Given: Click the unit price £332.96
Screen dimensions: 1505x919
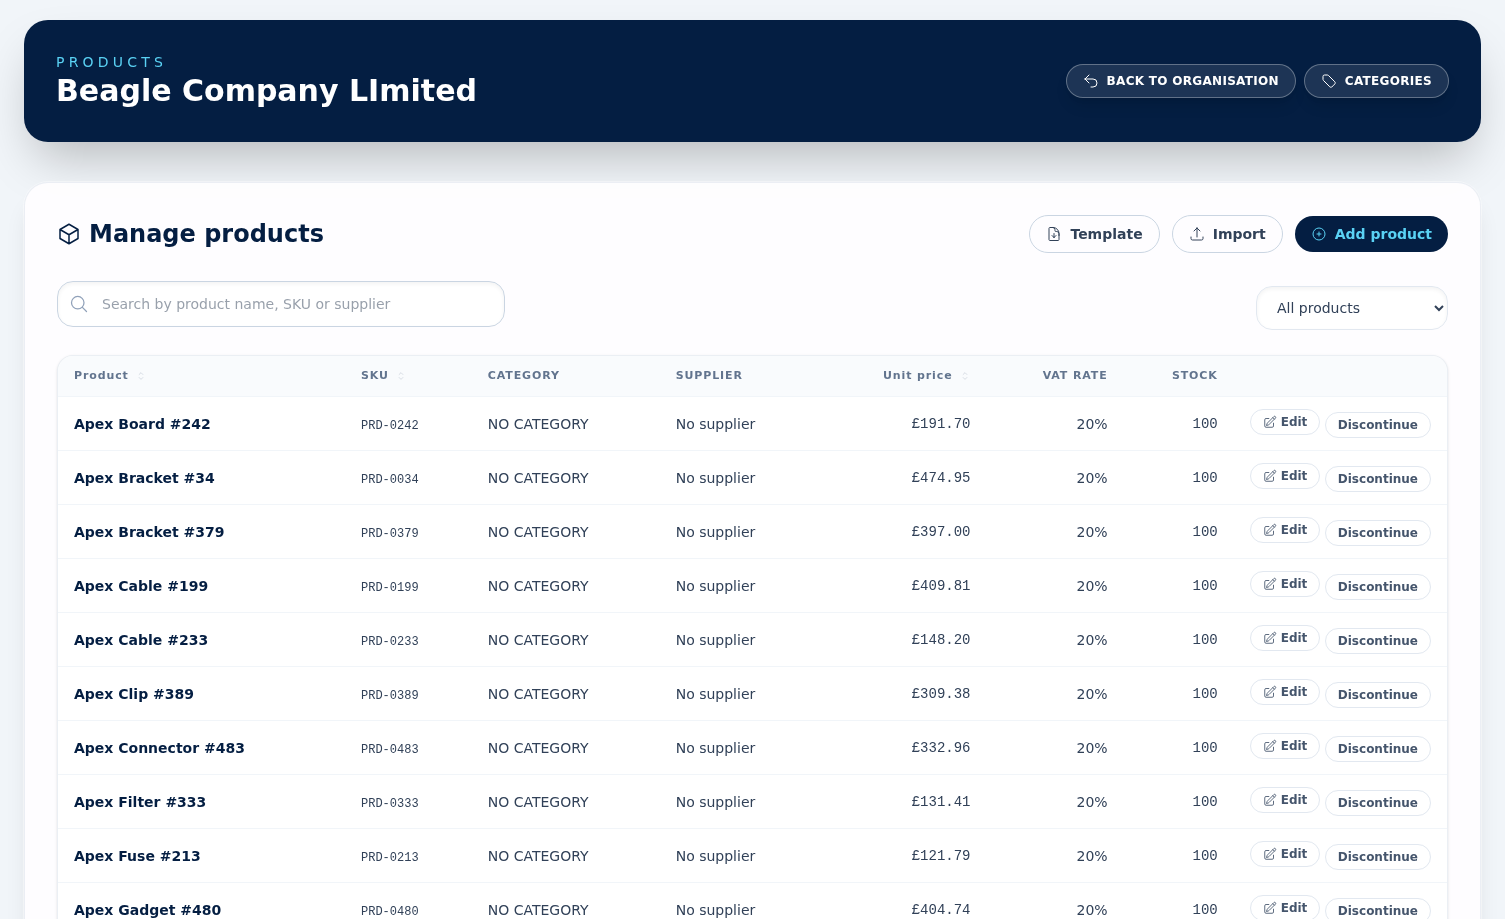Looking at the screenshot, I should coord(941,748).
